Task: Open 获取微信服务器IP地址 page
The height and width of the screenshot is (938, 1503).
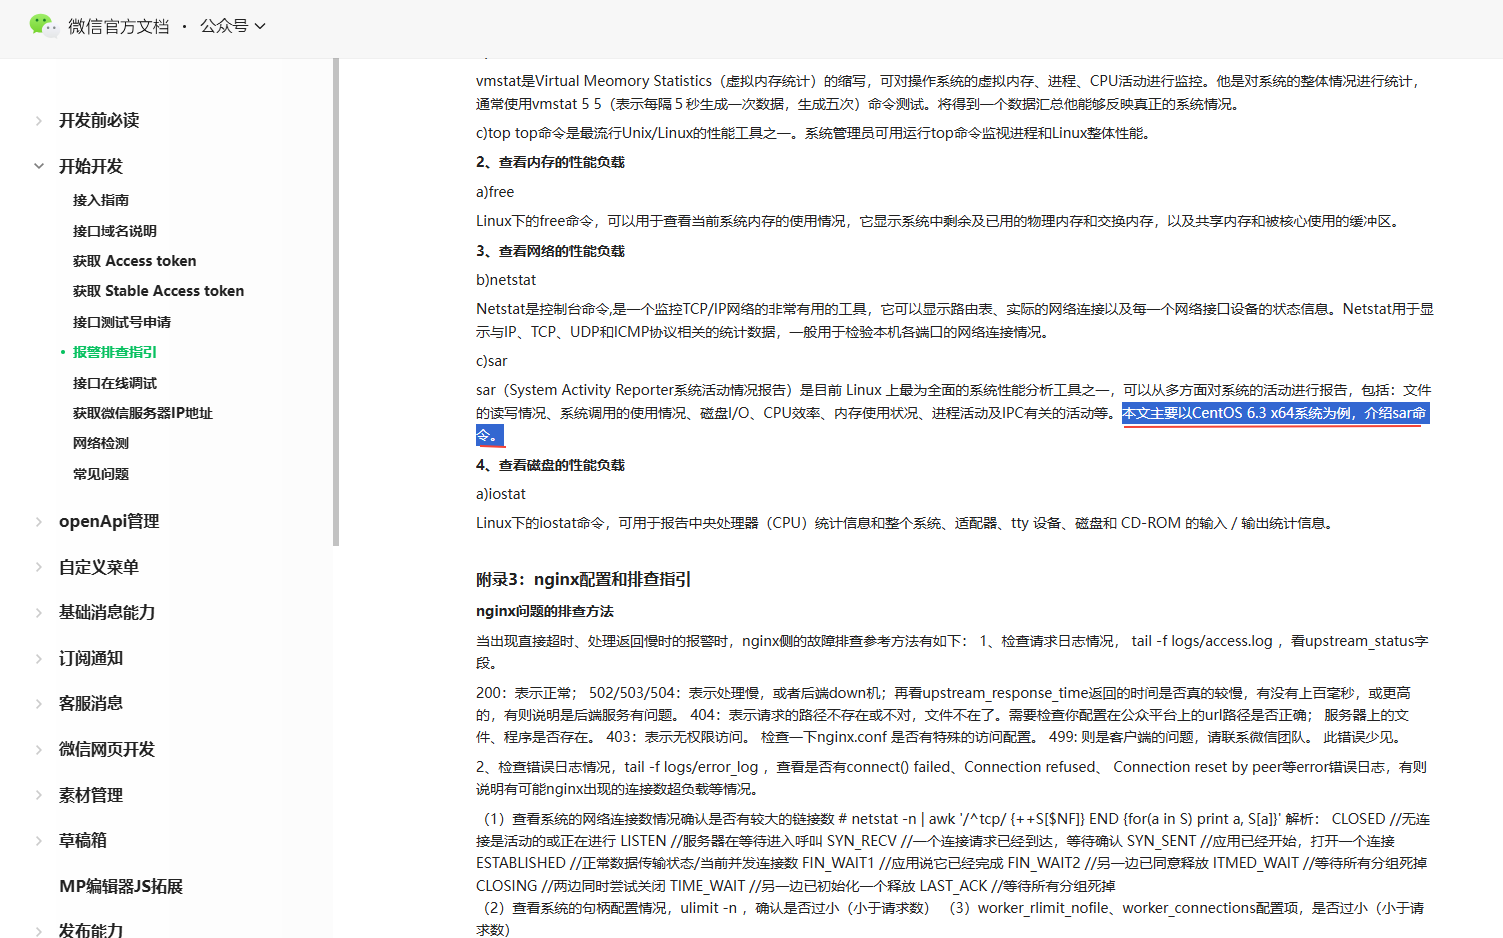Action: 143,413
